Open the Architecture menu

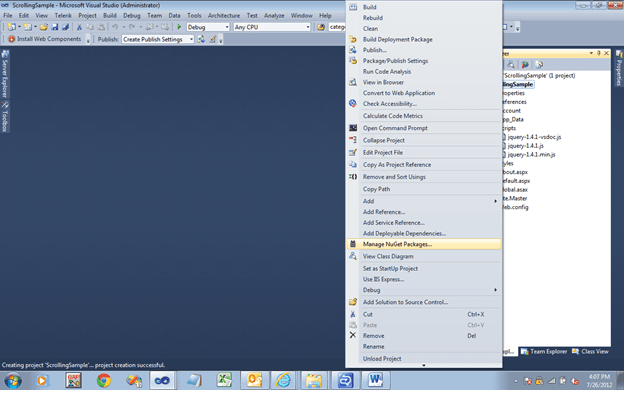pyautogui.click(x=224, y=16)
